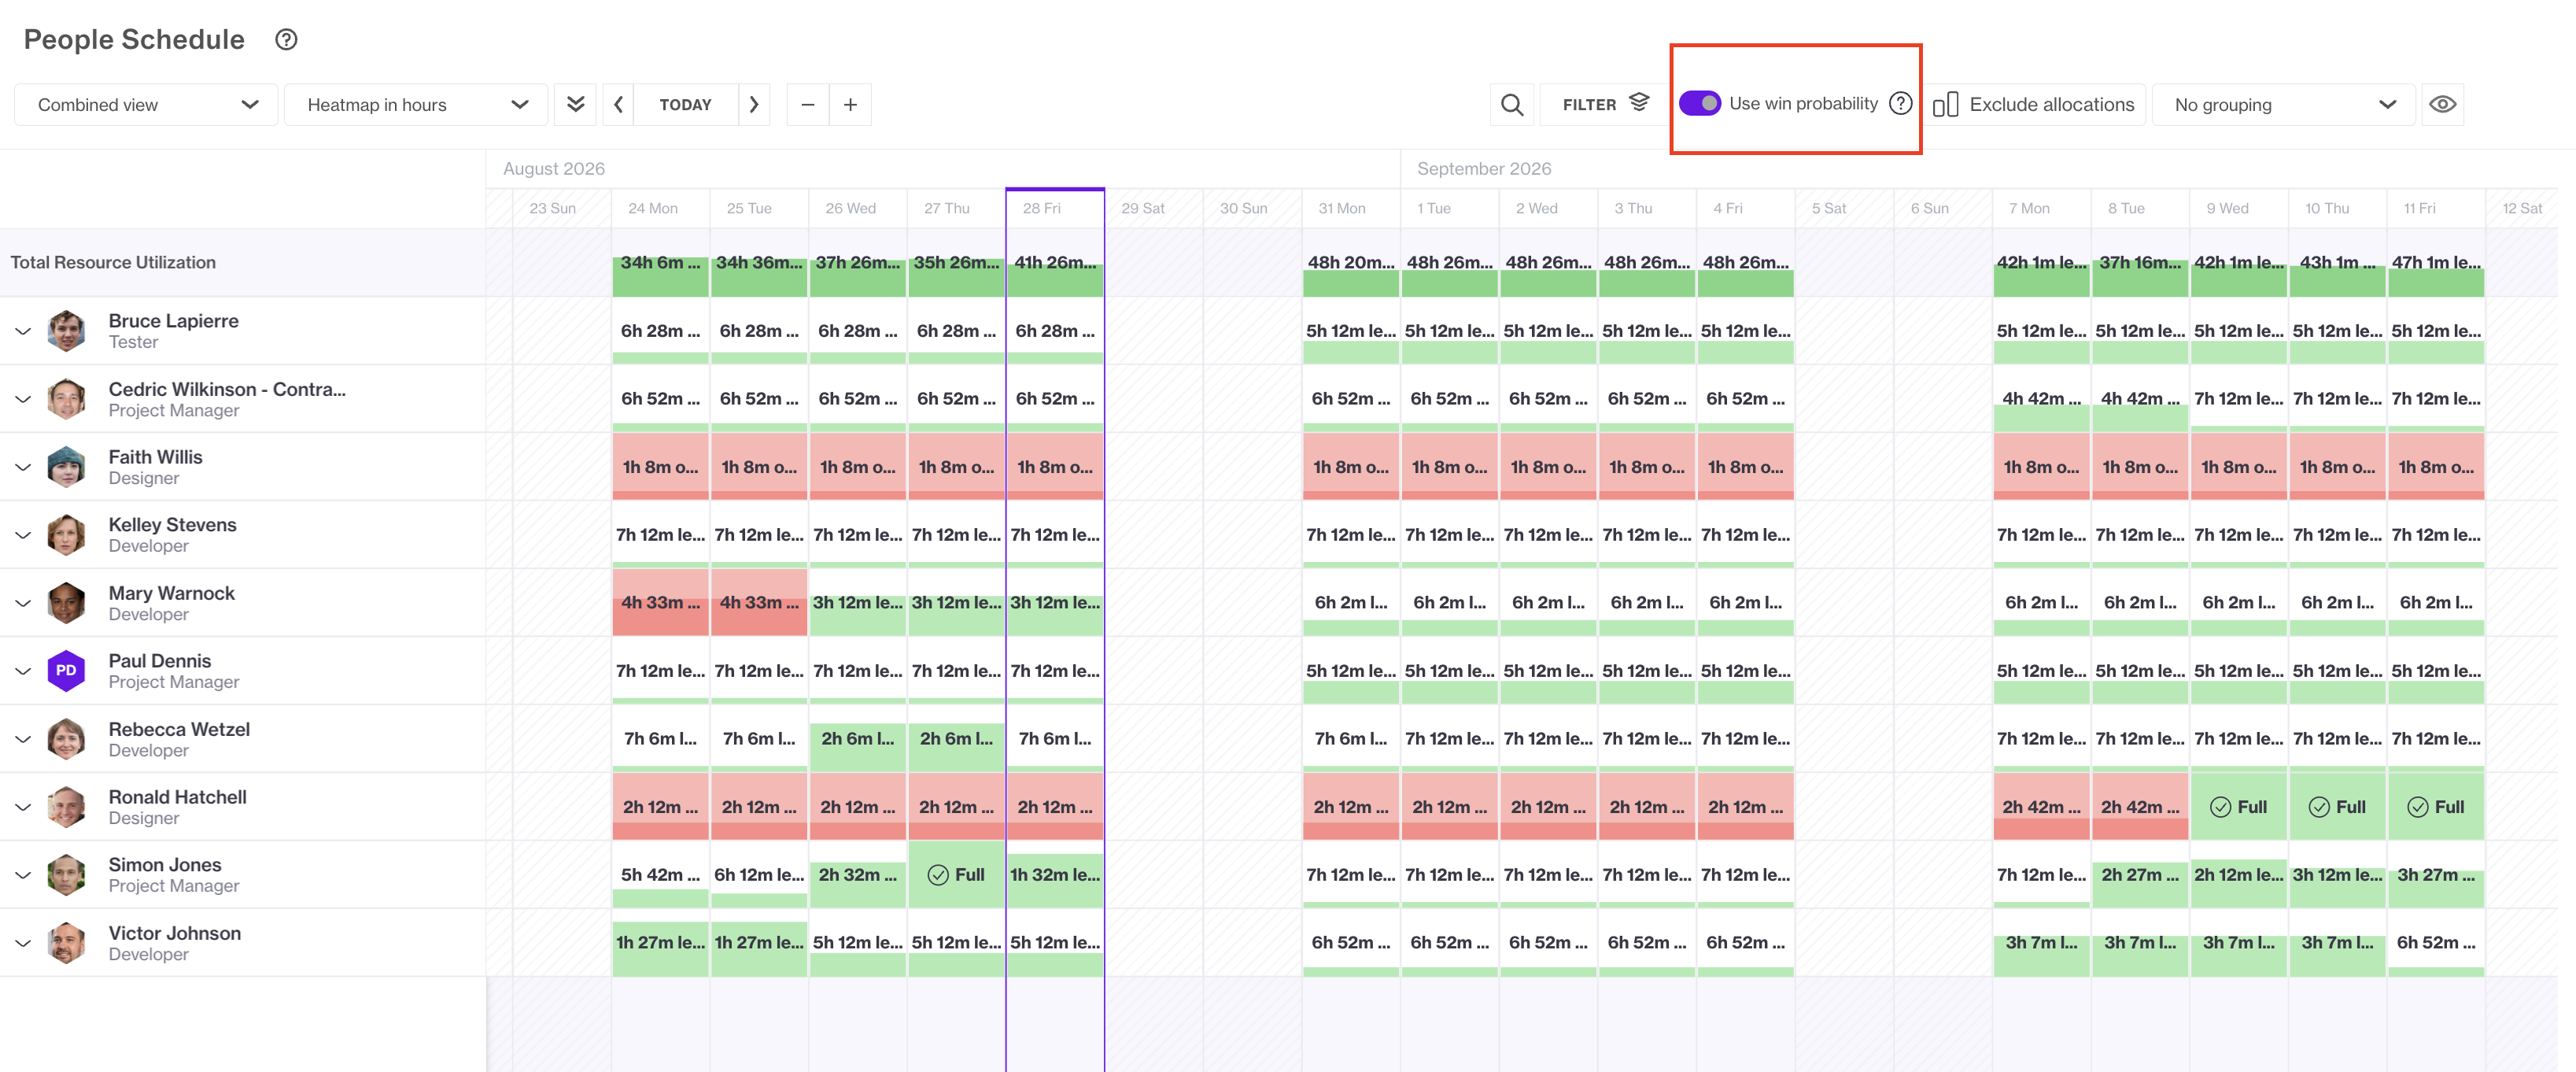Go to previous period with left arrow
Image resolution: width=2576 pixels, height=1072 pixels.
[618, 105]
